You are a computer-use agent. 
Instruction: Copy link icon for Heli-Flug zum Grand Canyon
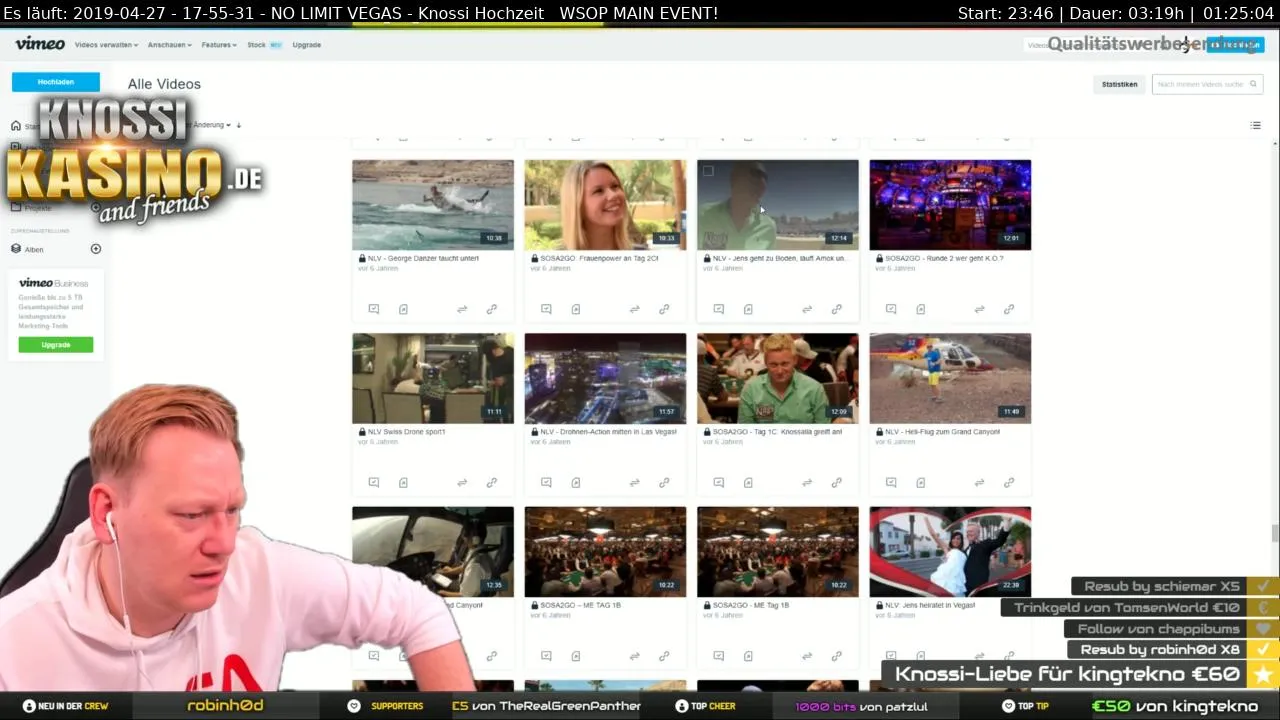(1009, 482)
